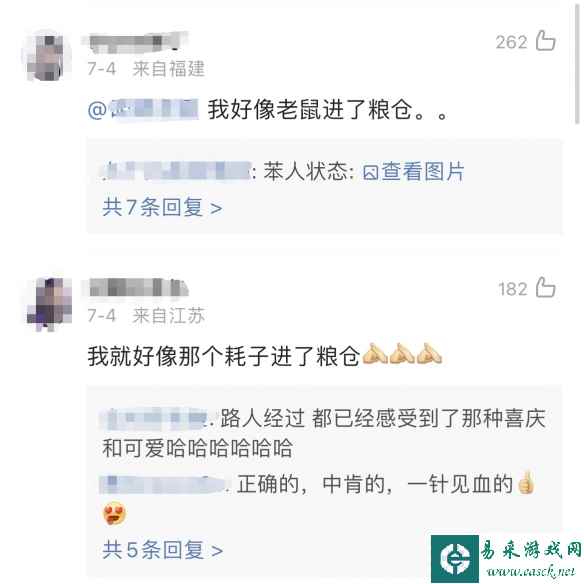Click the heart-eyes emoji in the reply
The image size is (584, 584).
(x=114, y=513)
